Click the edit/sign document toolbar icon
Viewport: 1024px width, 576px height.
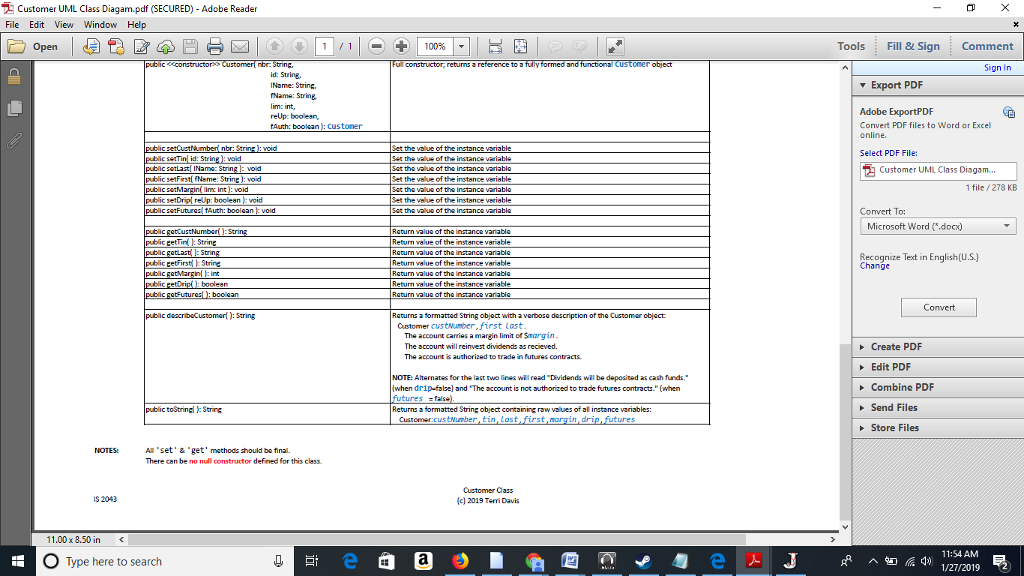[x=141, y=46]
